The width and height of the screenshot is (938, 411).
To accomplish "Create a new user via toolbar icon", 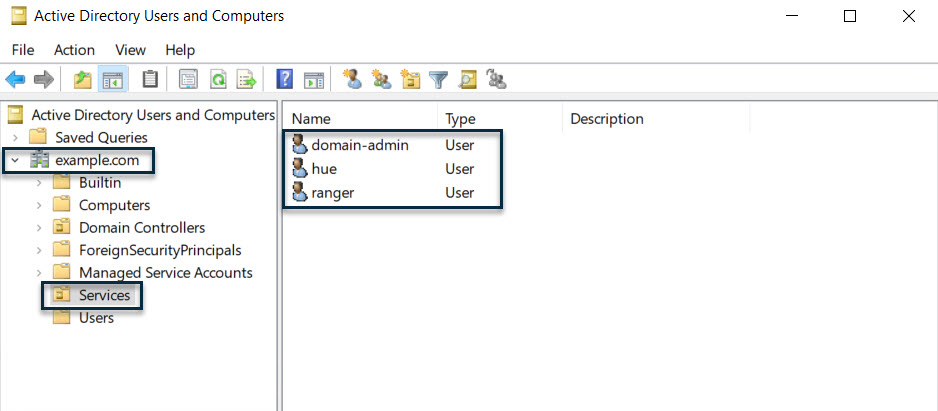I will [352, 79].
